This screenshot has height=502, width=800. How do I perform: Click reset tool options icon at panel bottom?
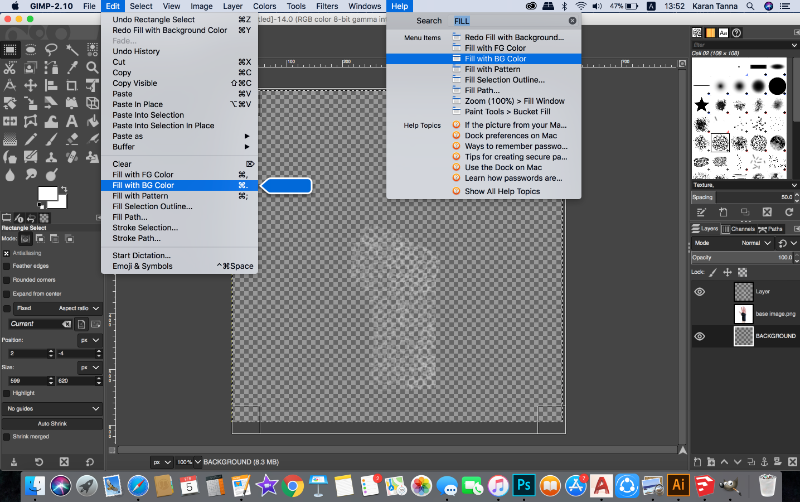click(x=90, y=462)
